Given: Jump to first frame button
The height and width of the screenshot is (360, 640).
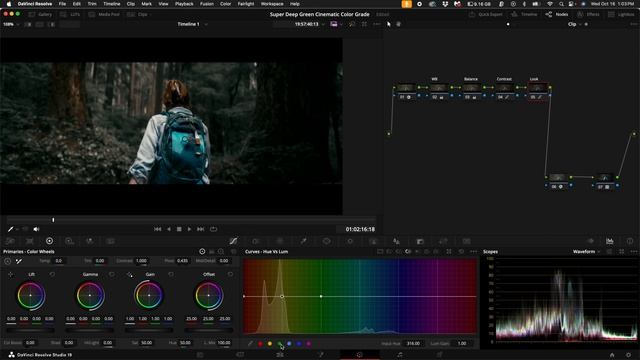Looking at the screenshot, I should click(158, 229).
